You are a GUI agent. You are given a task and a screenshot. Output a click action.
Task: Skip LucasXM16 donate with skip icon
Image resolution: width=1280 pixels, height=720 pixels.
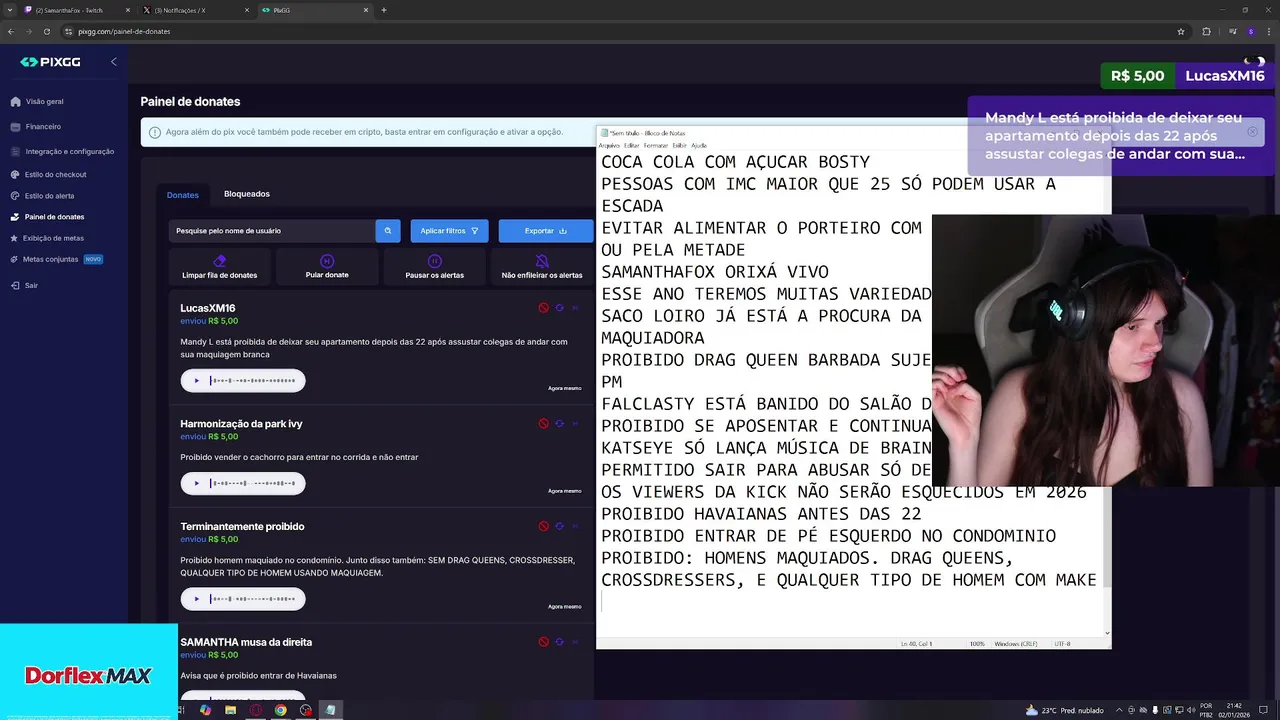[x=575, y=308]
